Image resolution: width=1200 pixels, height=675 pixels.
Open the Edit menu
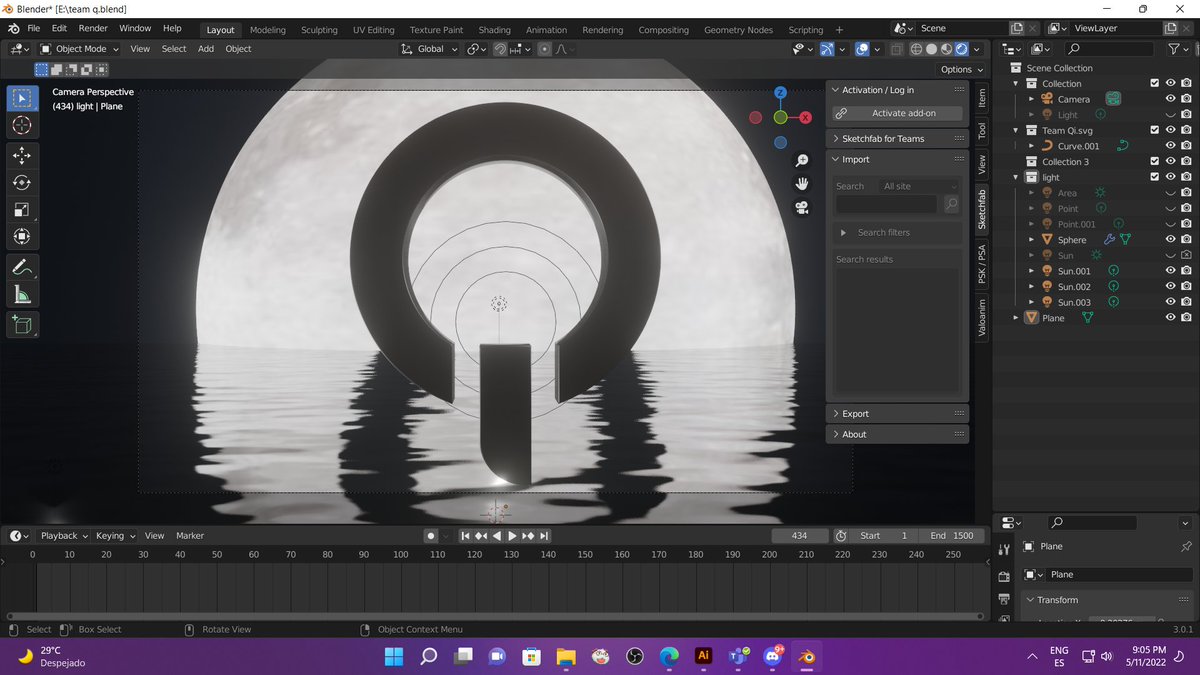(x=59, y=29)
